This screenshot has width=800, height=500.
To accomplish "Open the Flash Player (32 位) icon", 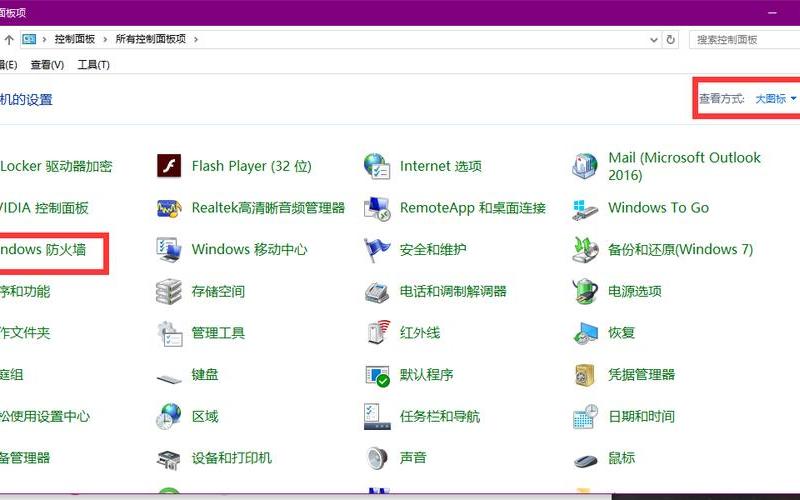I will tap(169, 166).
